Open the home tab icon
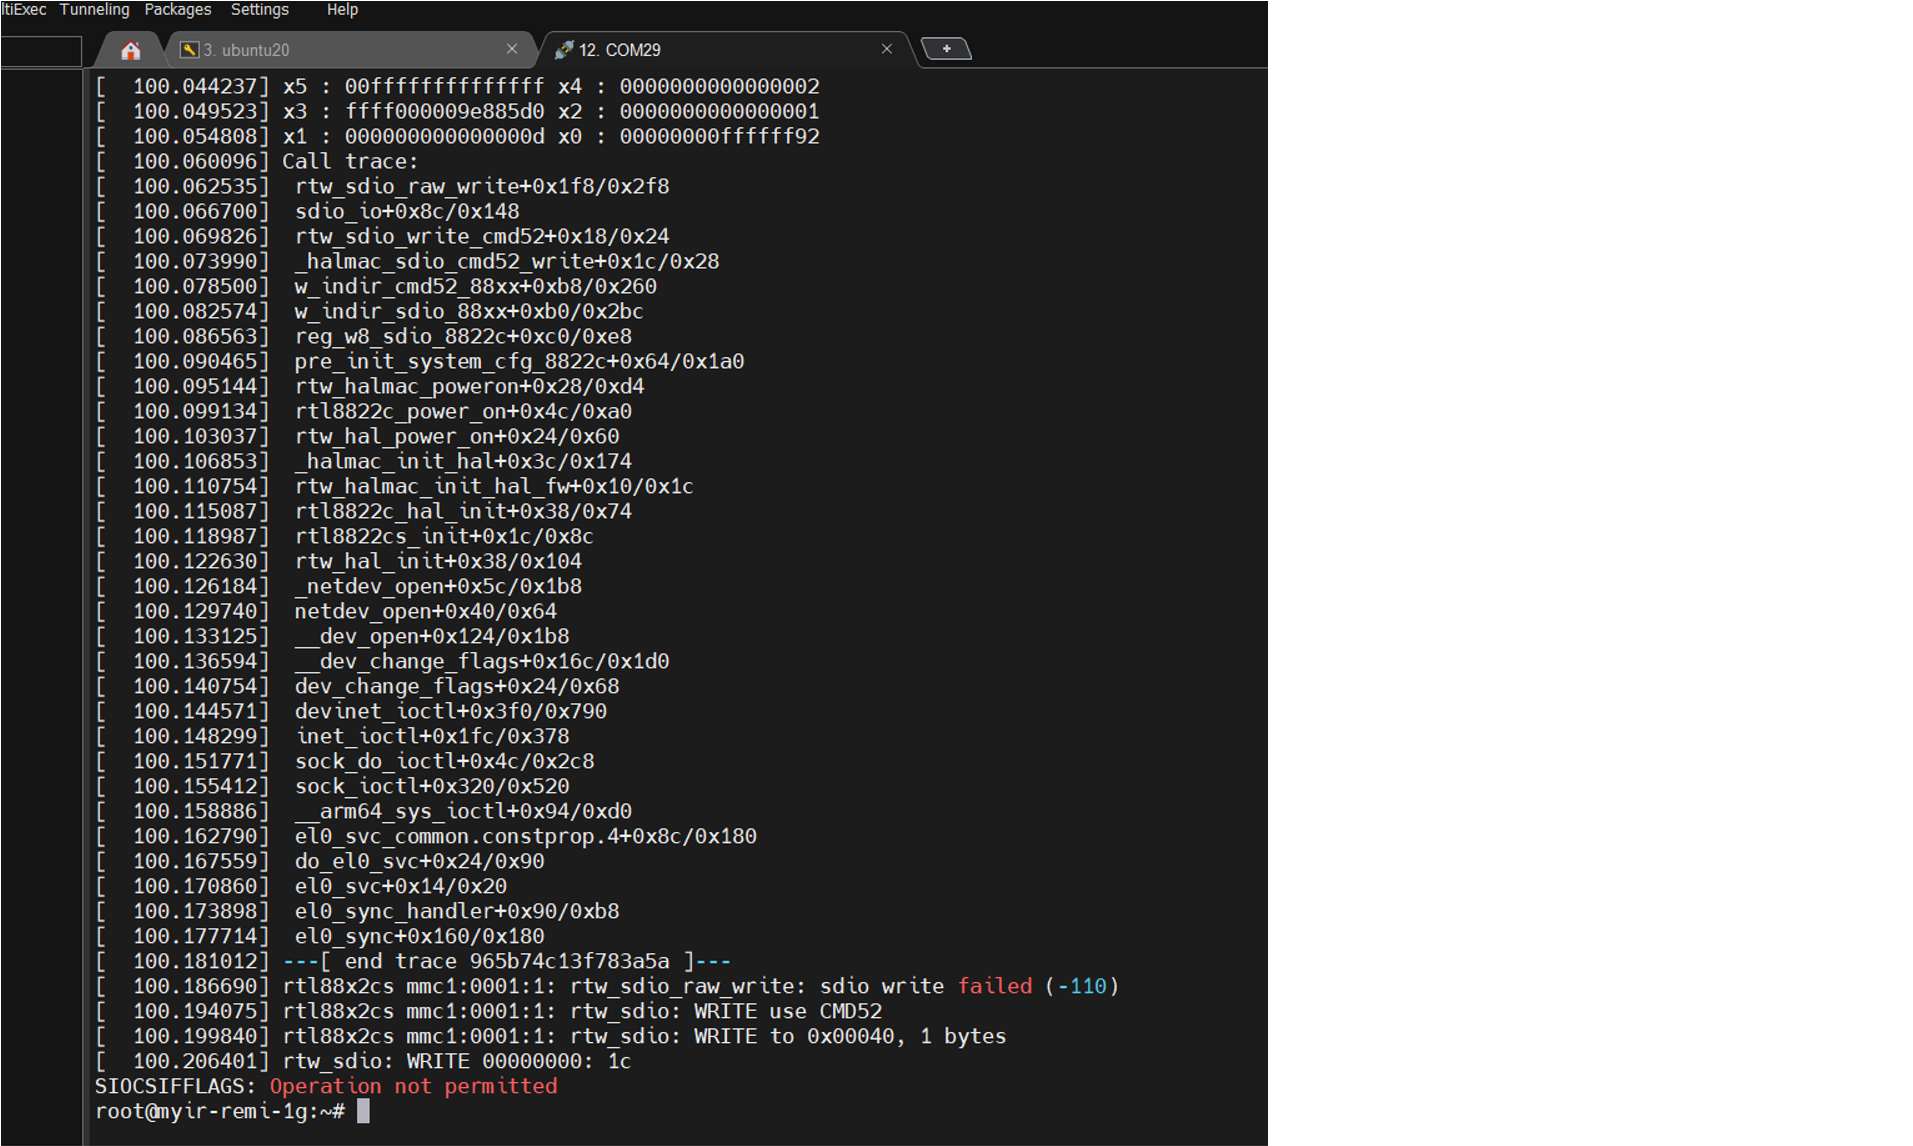This screenshot has height=1146, width=1913. pyautogui.click(x=131, y=50)
